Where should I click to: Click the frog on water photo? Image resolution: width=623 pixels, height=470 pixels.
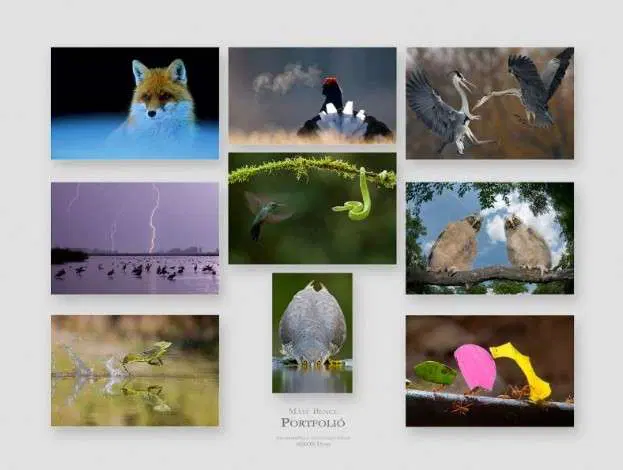135,371
